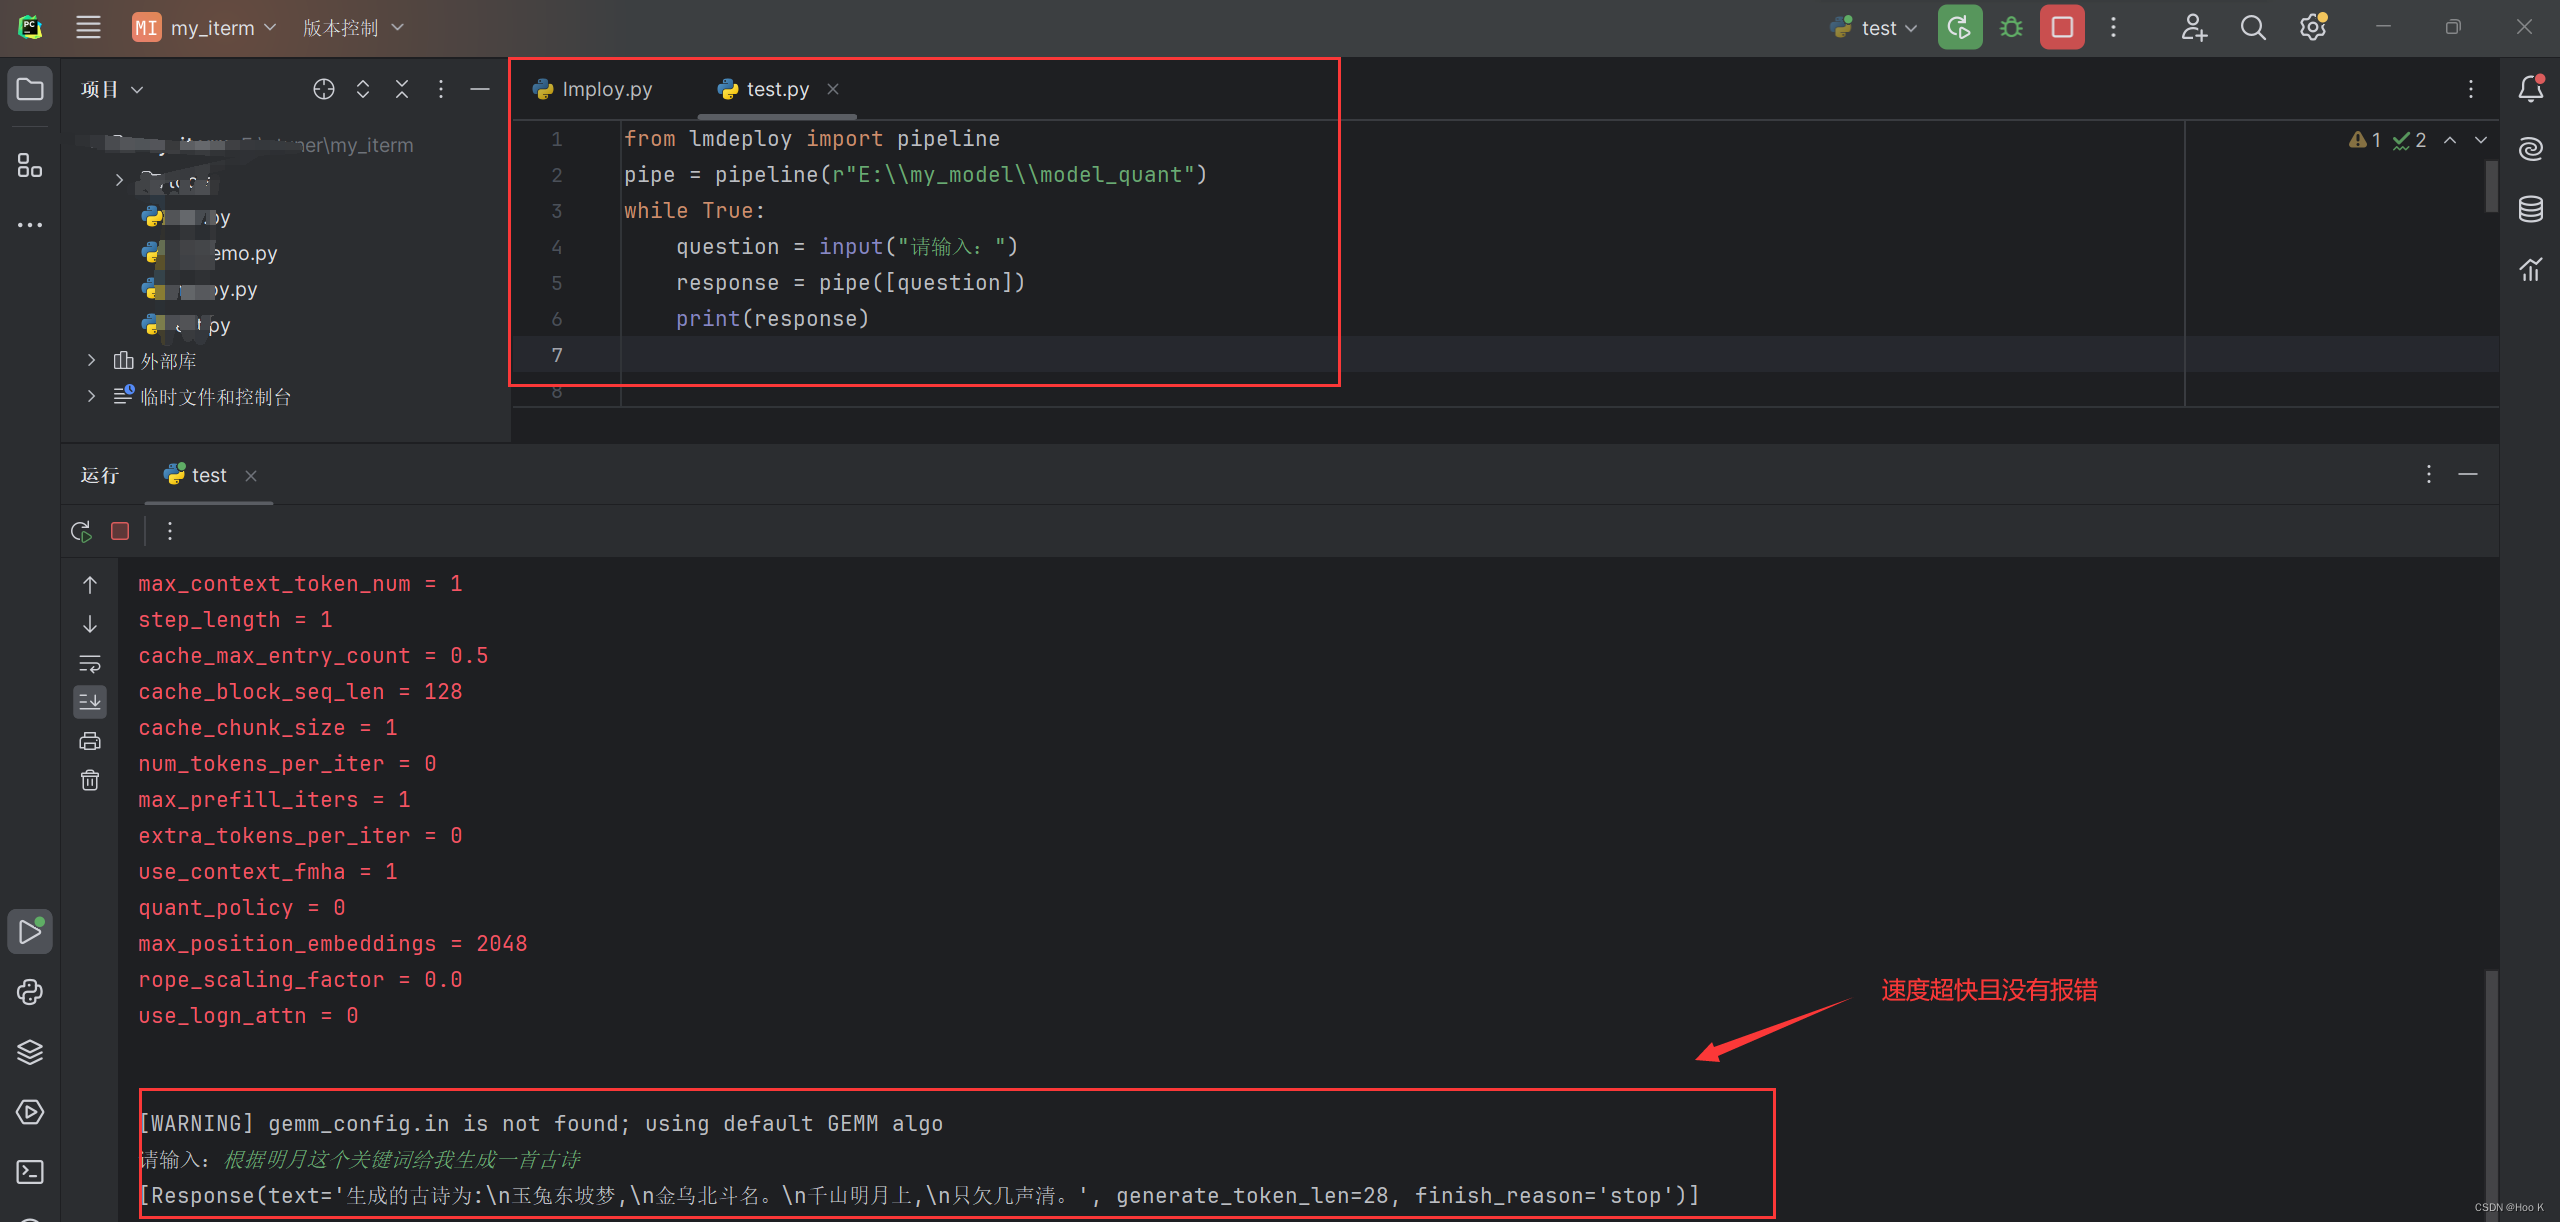2560x1222 pixels.
Task: Open the Terminal tool window
Action: point(30,1172)
